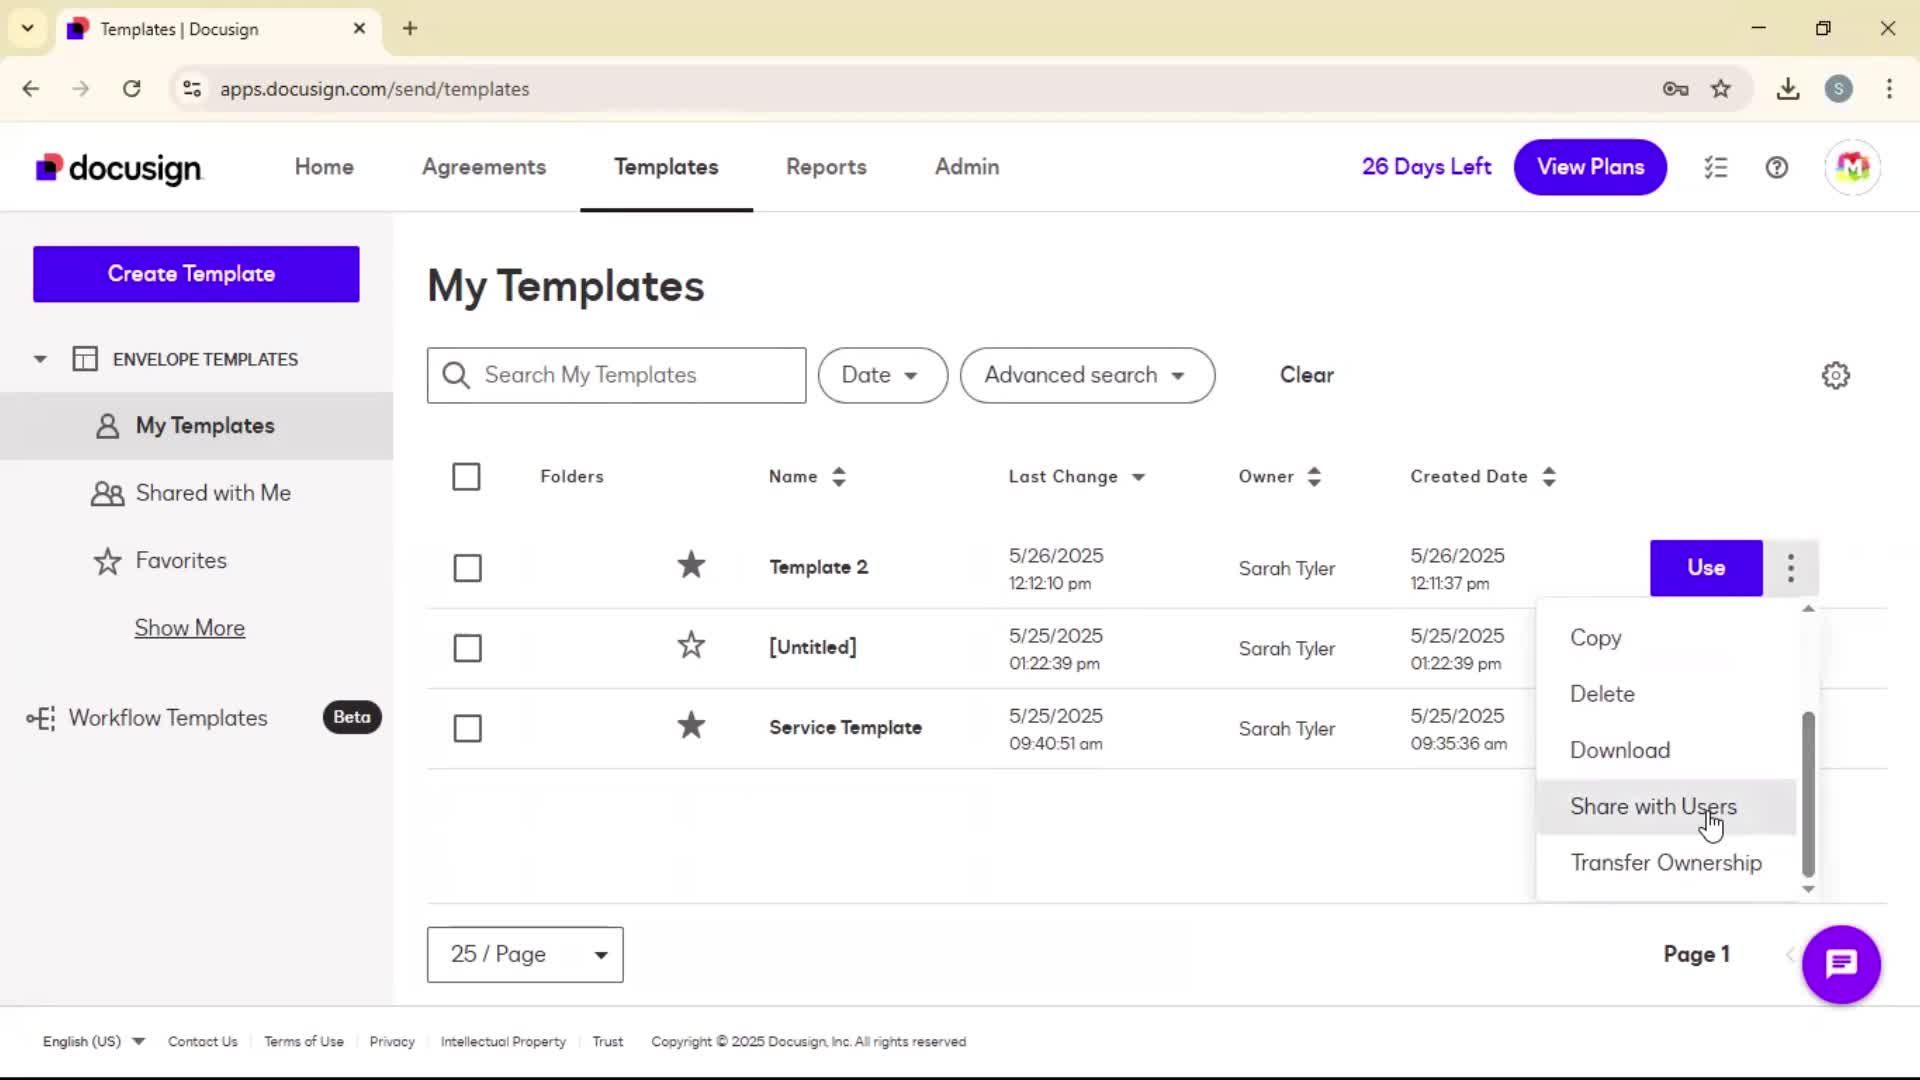Image resolution: width=1920 pixels, height=1080 pixels.
Task: Click the search magnifier icon
Action: pyautogui.click(x=456, y=375)
